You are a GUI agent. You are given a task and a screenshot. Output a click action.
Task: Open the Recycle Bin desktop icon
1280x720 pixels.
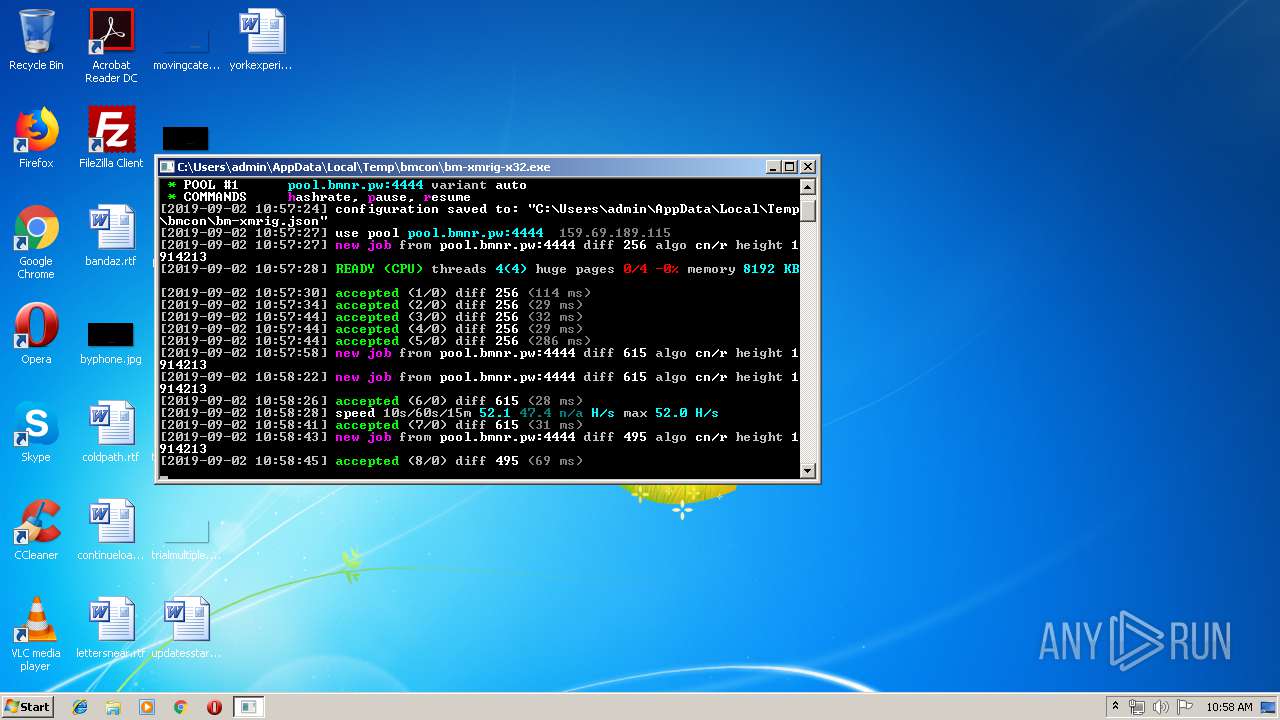tap(36, 40)
